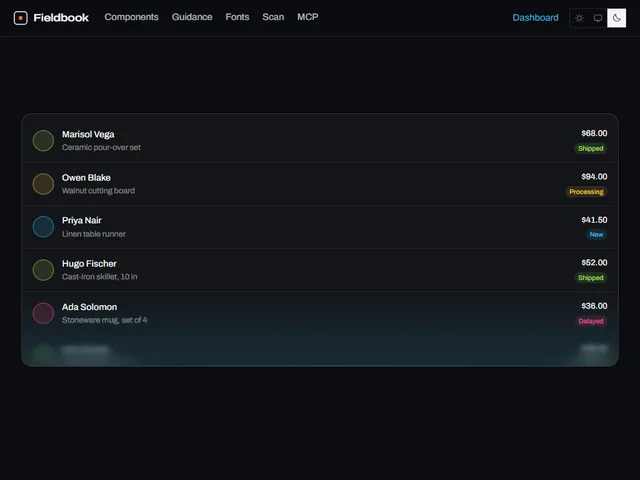Click the Fieldbook logo icon
Image resolution: width=640 pixels, height=480 pixels.
[20, 18]
